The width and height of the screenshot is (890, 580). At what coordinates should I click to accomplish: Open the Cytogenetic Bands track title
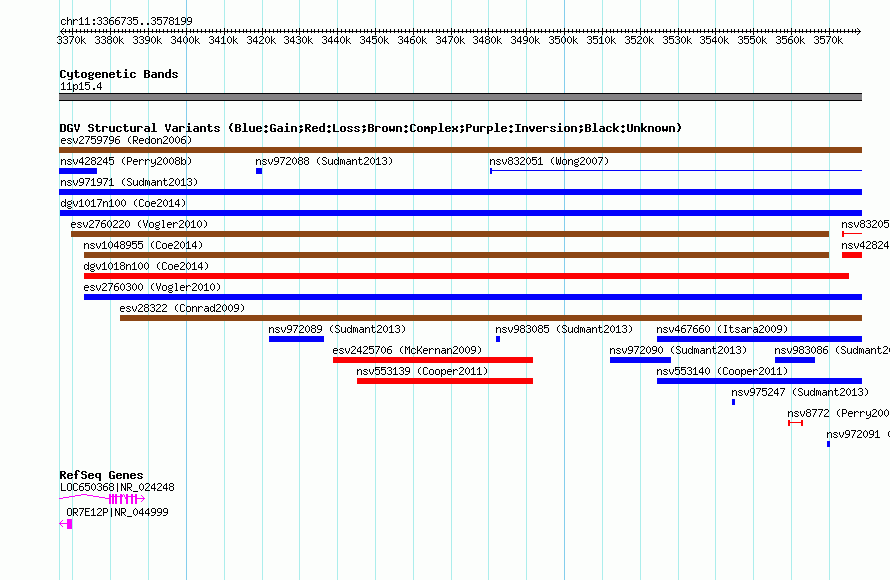[x=119, y=74]
